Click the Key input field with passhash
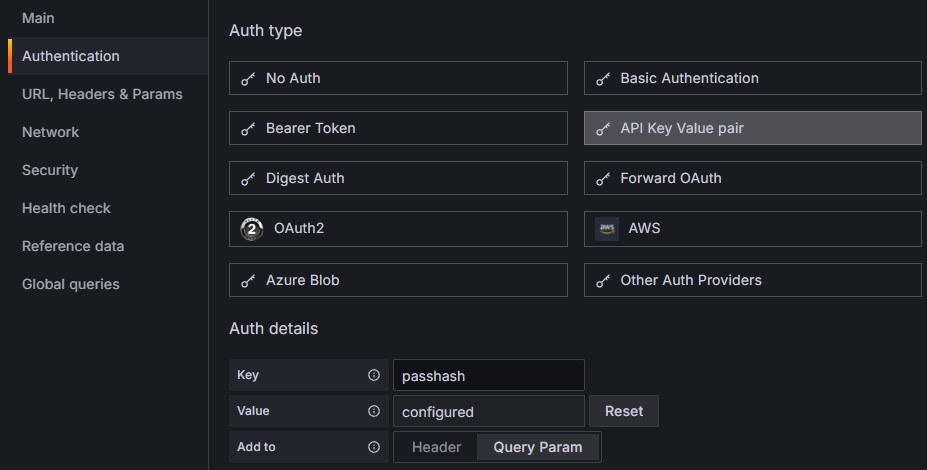This screenshot has width=927, height=470. tap(488, 375)
